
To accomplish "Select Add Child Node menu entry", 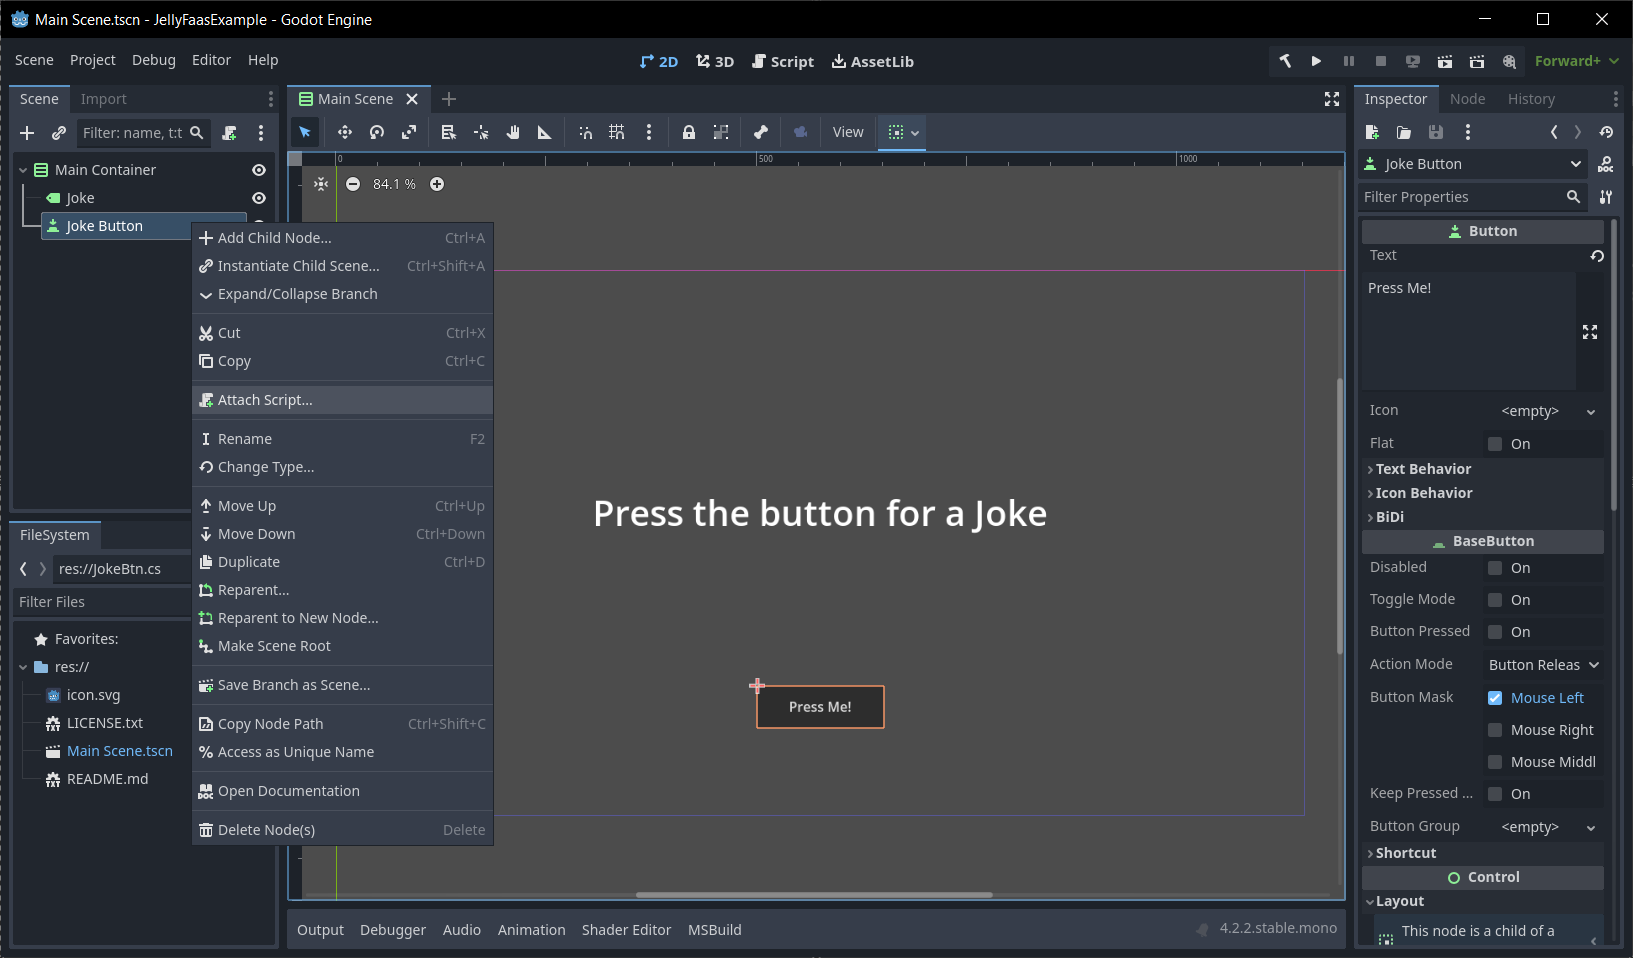I will click(x=342, y=238).
